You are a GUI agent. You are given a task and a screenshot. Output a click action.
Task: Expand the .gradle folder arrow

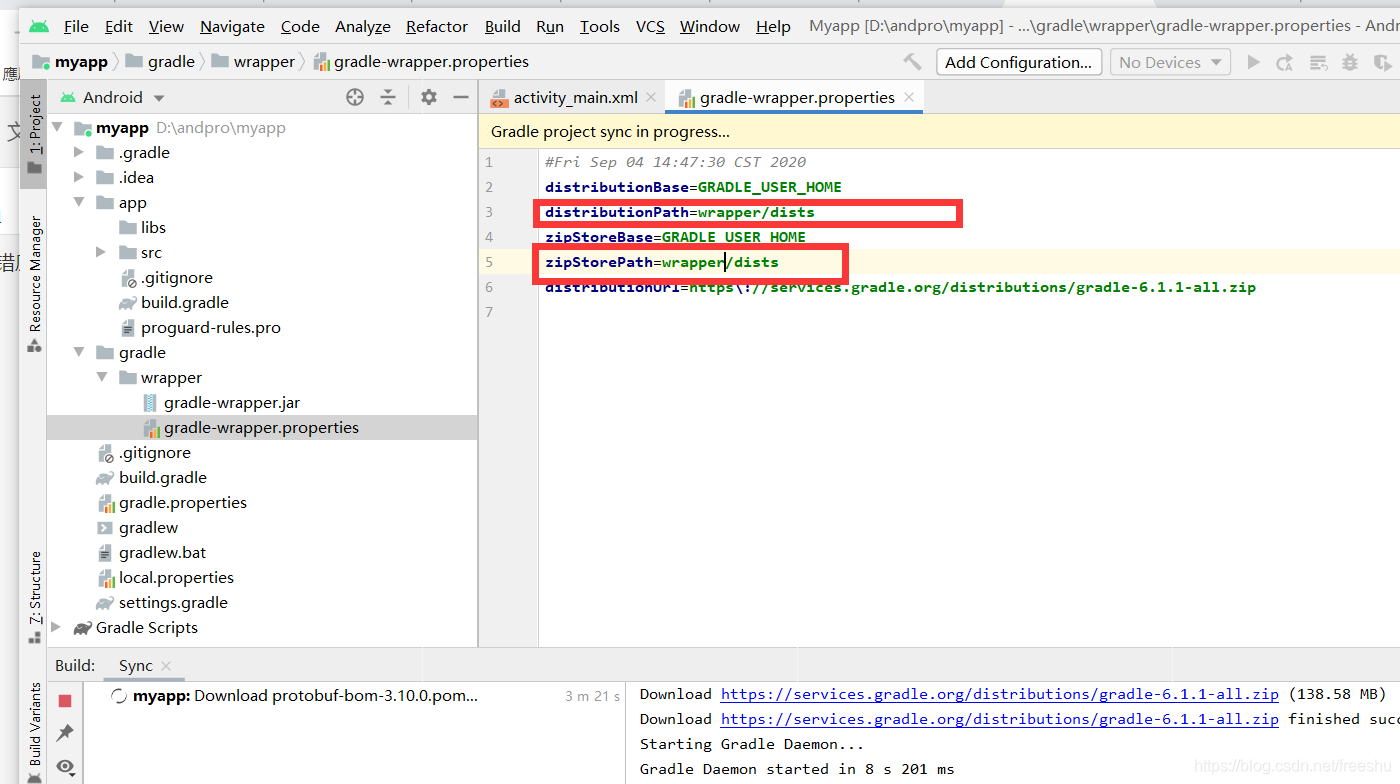(x=79, y=153)
